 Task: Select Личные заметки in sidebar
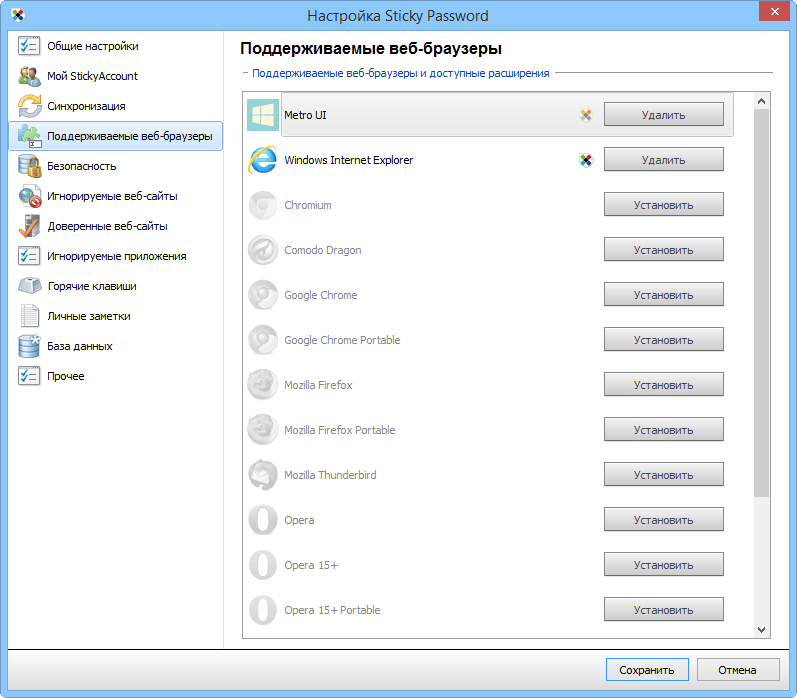pos(115,316)
